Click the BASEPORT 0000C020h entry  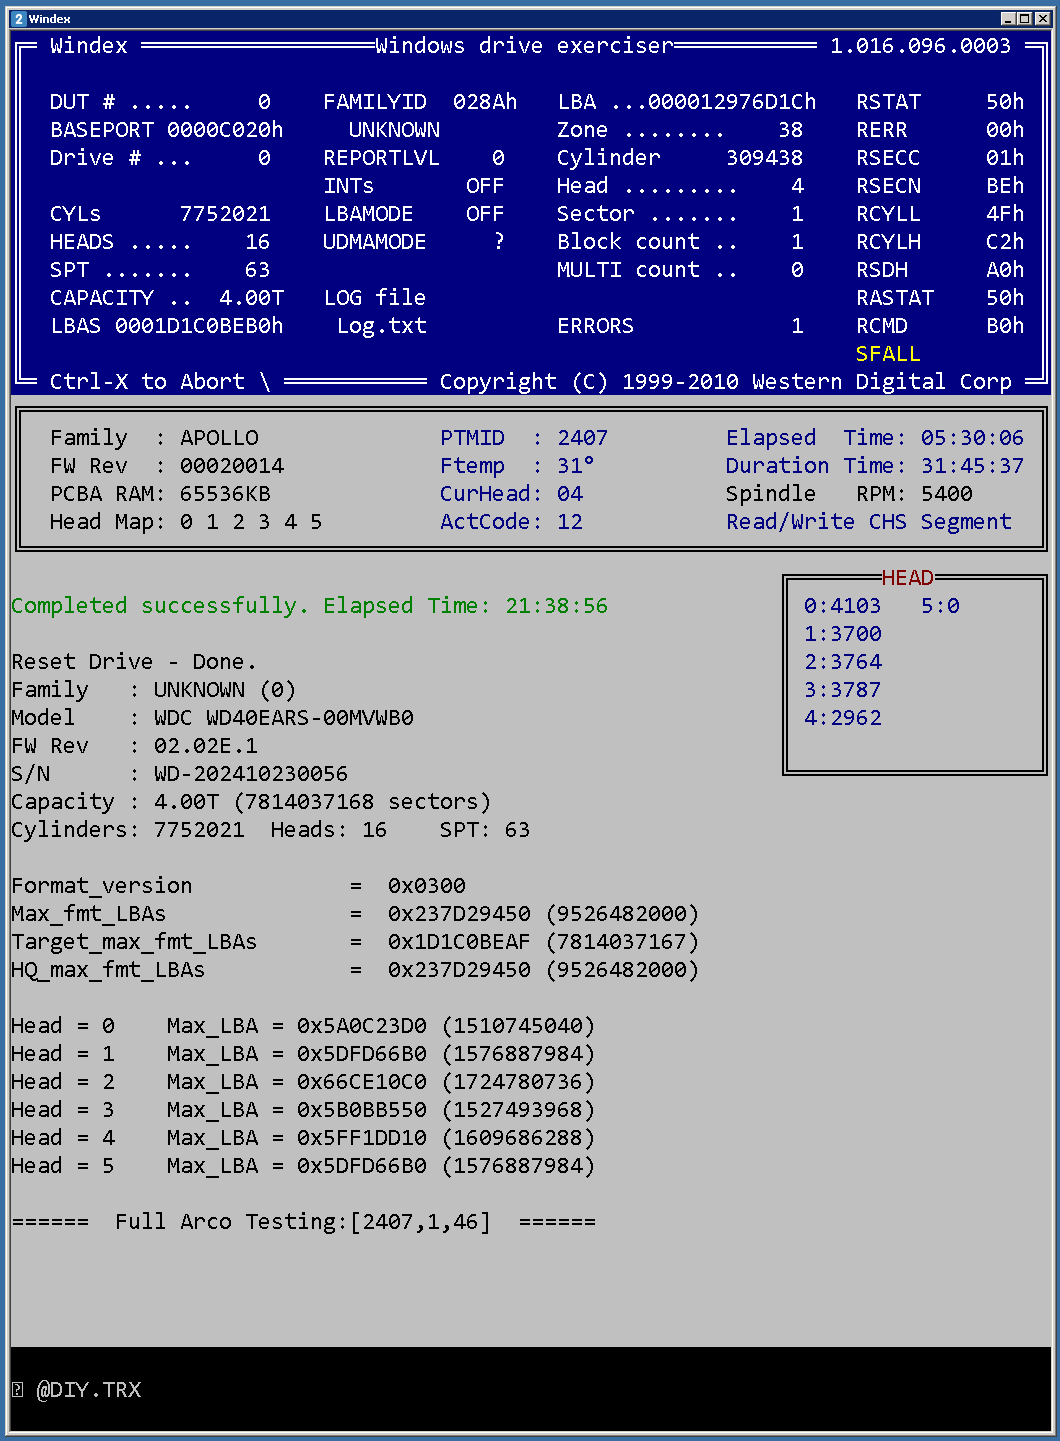[x=167, y=130]
